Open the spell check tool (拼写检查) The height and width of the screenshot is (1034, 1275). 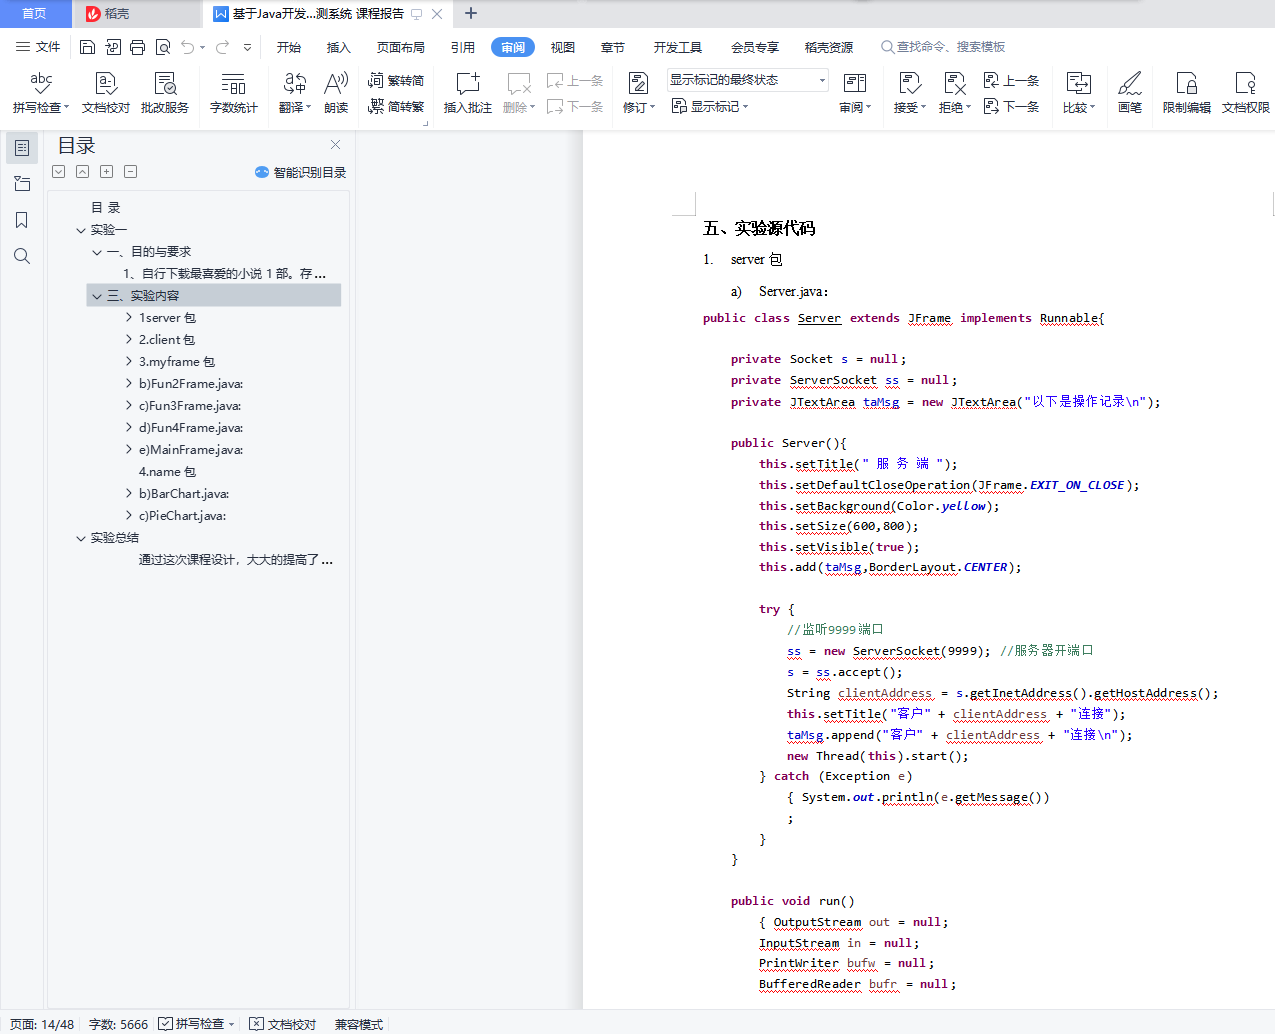tap(40, 92)
